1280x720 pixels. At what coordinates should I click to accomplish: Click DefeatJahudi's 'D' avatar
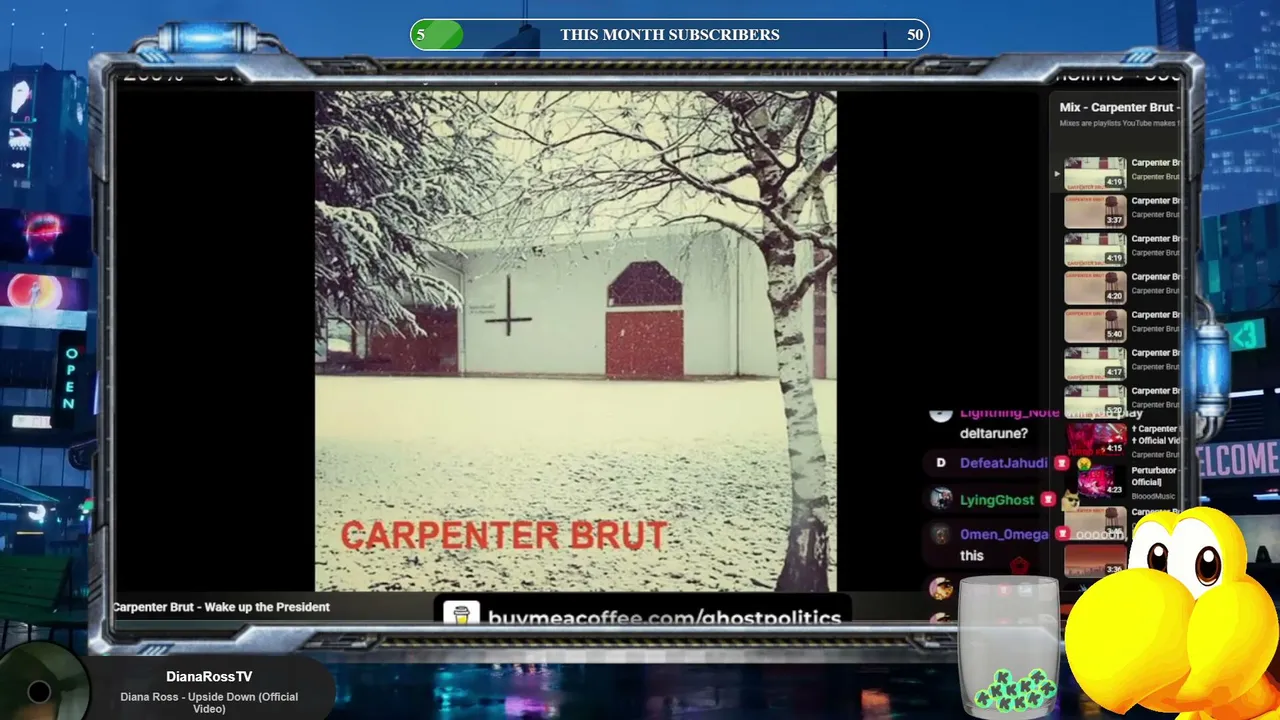(940, 463)
